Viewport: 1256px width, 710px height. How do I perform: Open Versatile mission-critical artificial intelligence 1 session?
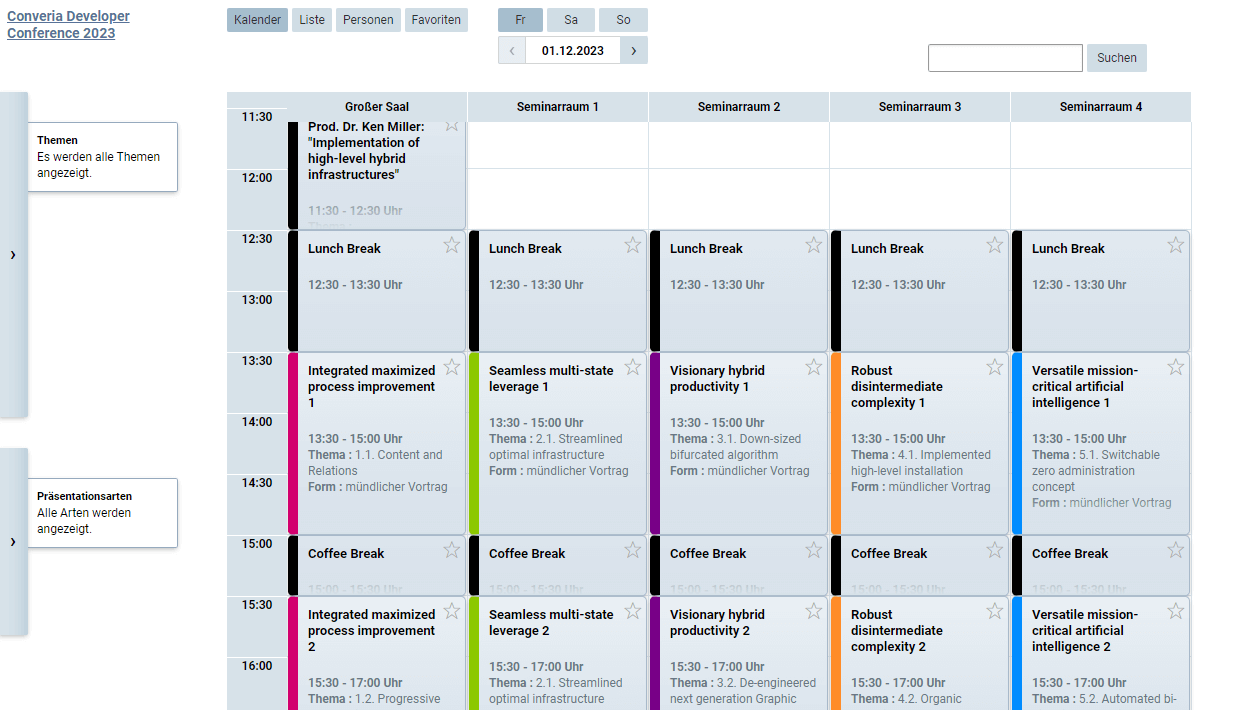point(1101,443)
